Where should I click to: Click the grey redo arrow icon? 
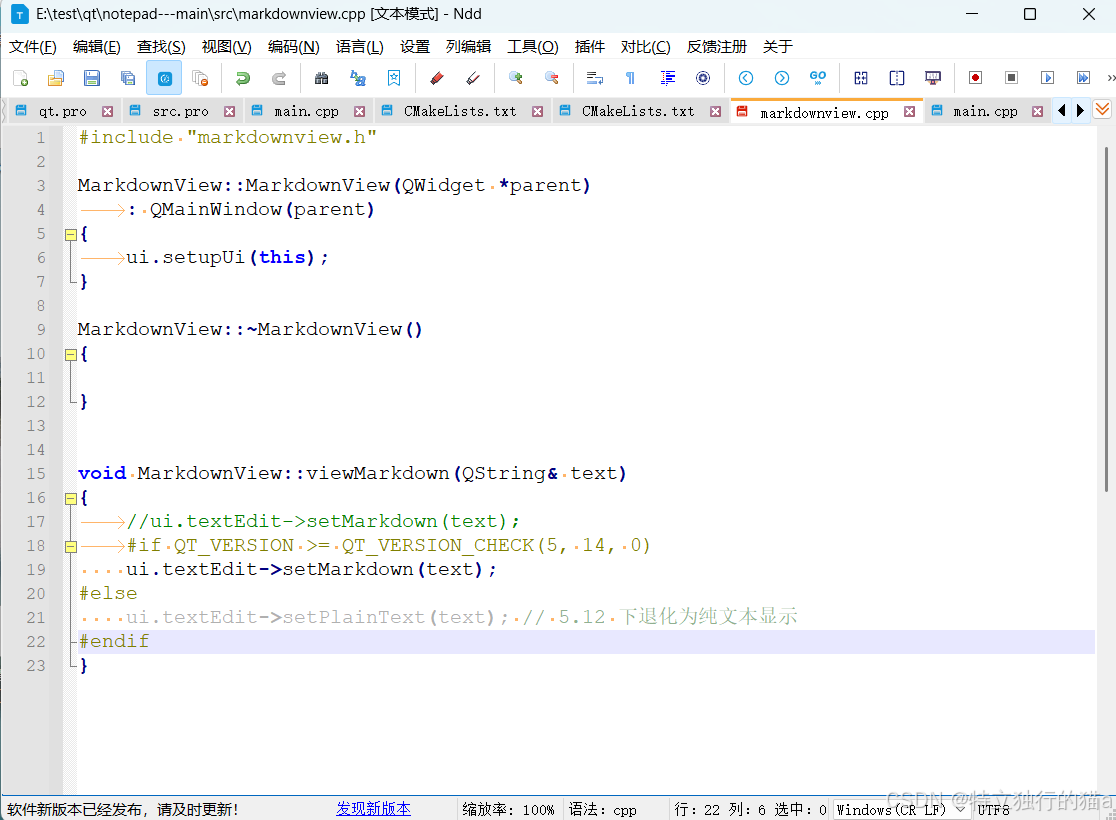pos(279,78)
